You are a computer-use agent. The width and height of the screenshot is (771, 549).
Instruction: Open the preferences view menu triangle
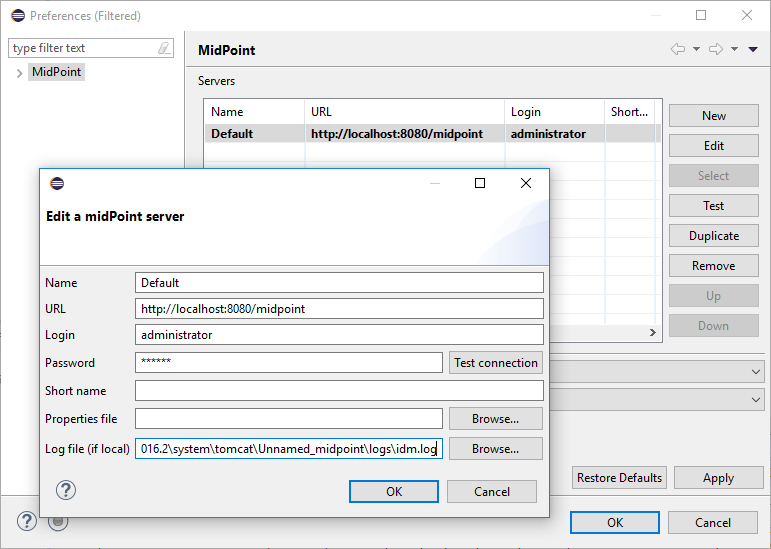[753, 49]
